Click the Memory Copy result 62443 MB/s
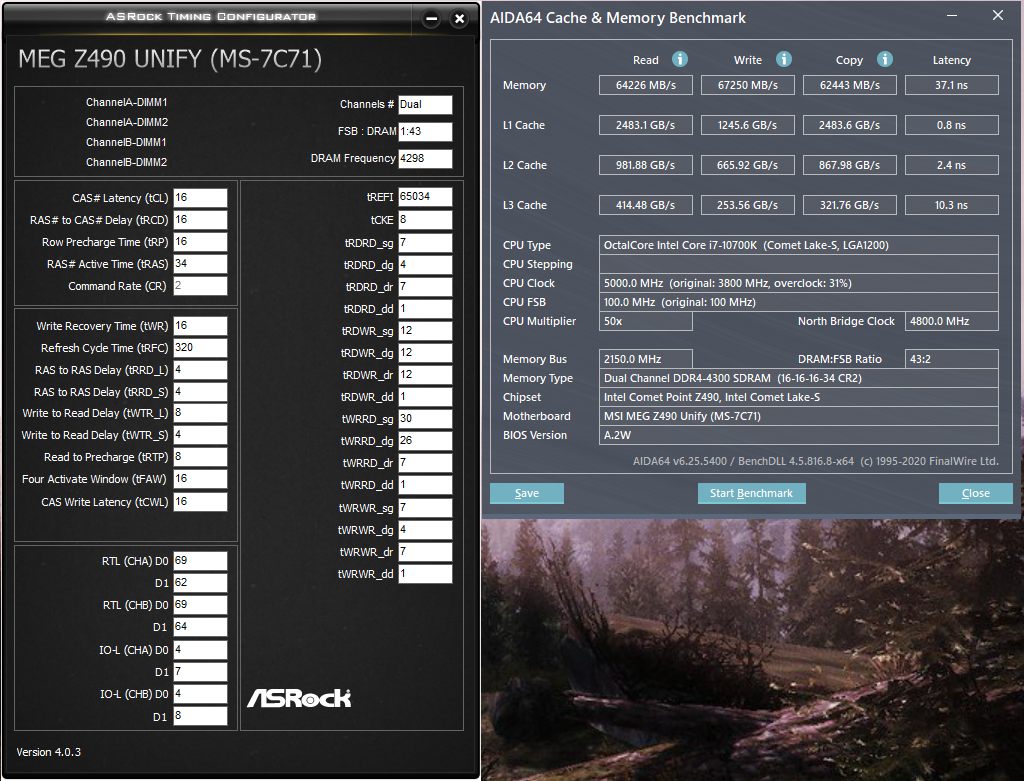 point(849,85)
